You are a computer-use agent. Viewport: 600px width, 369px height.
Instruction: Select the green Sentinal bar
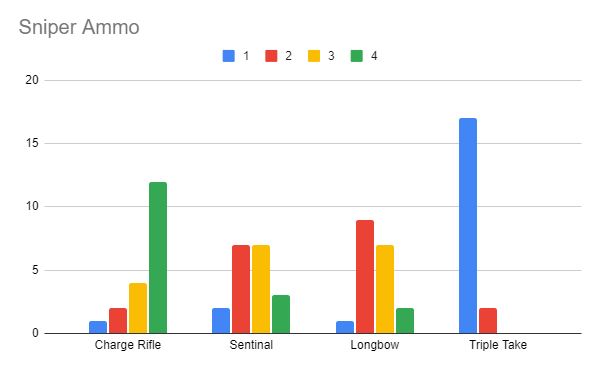tap(281, 314)
